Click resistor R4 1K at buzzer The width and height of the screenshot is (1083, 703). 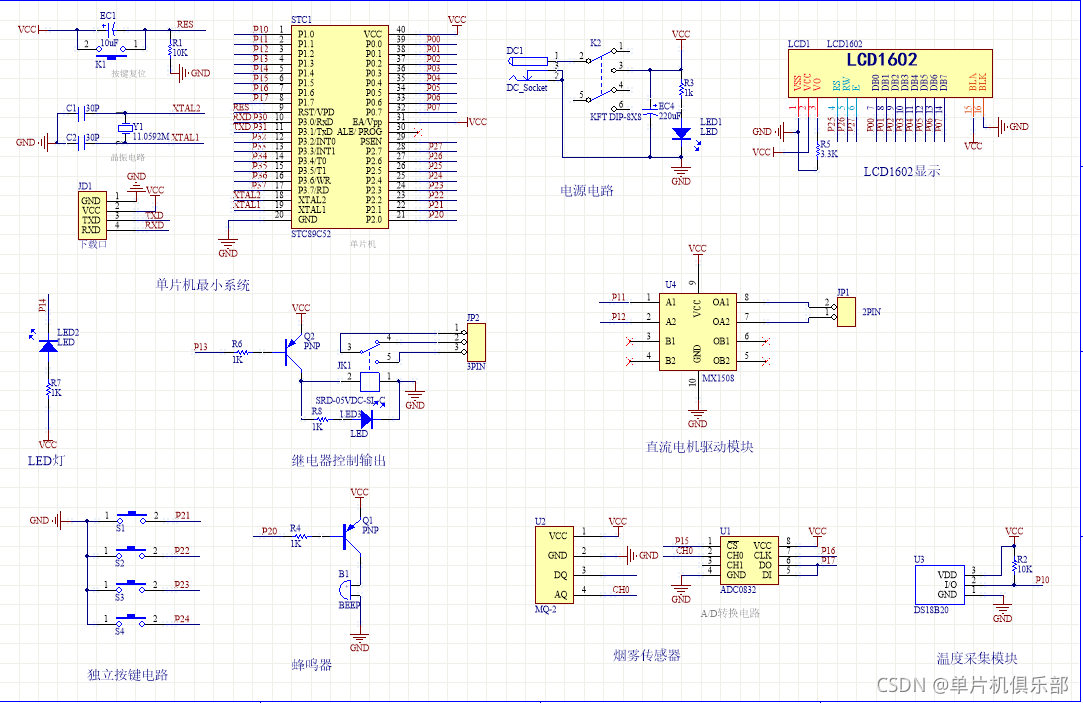point(301,535)
